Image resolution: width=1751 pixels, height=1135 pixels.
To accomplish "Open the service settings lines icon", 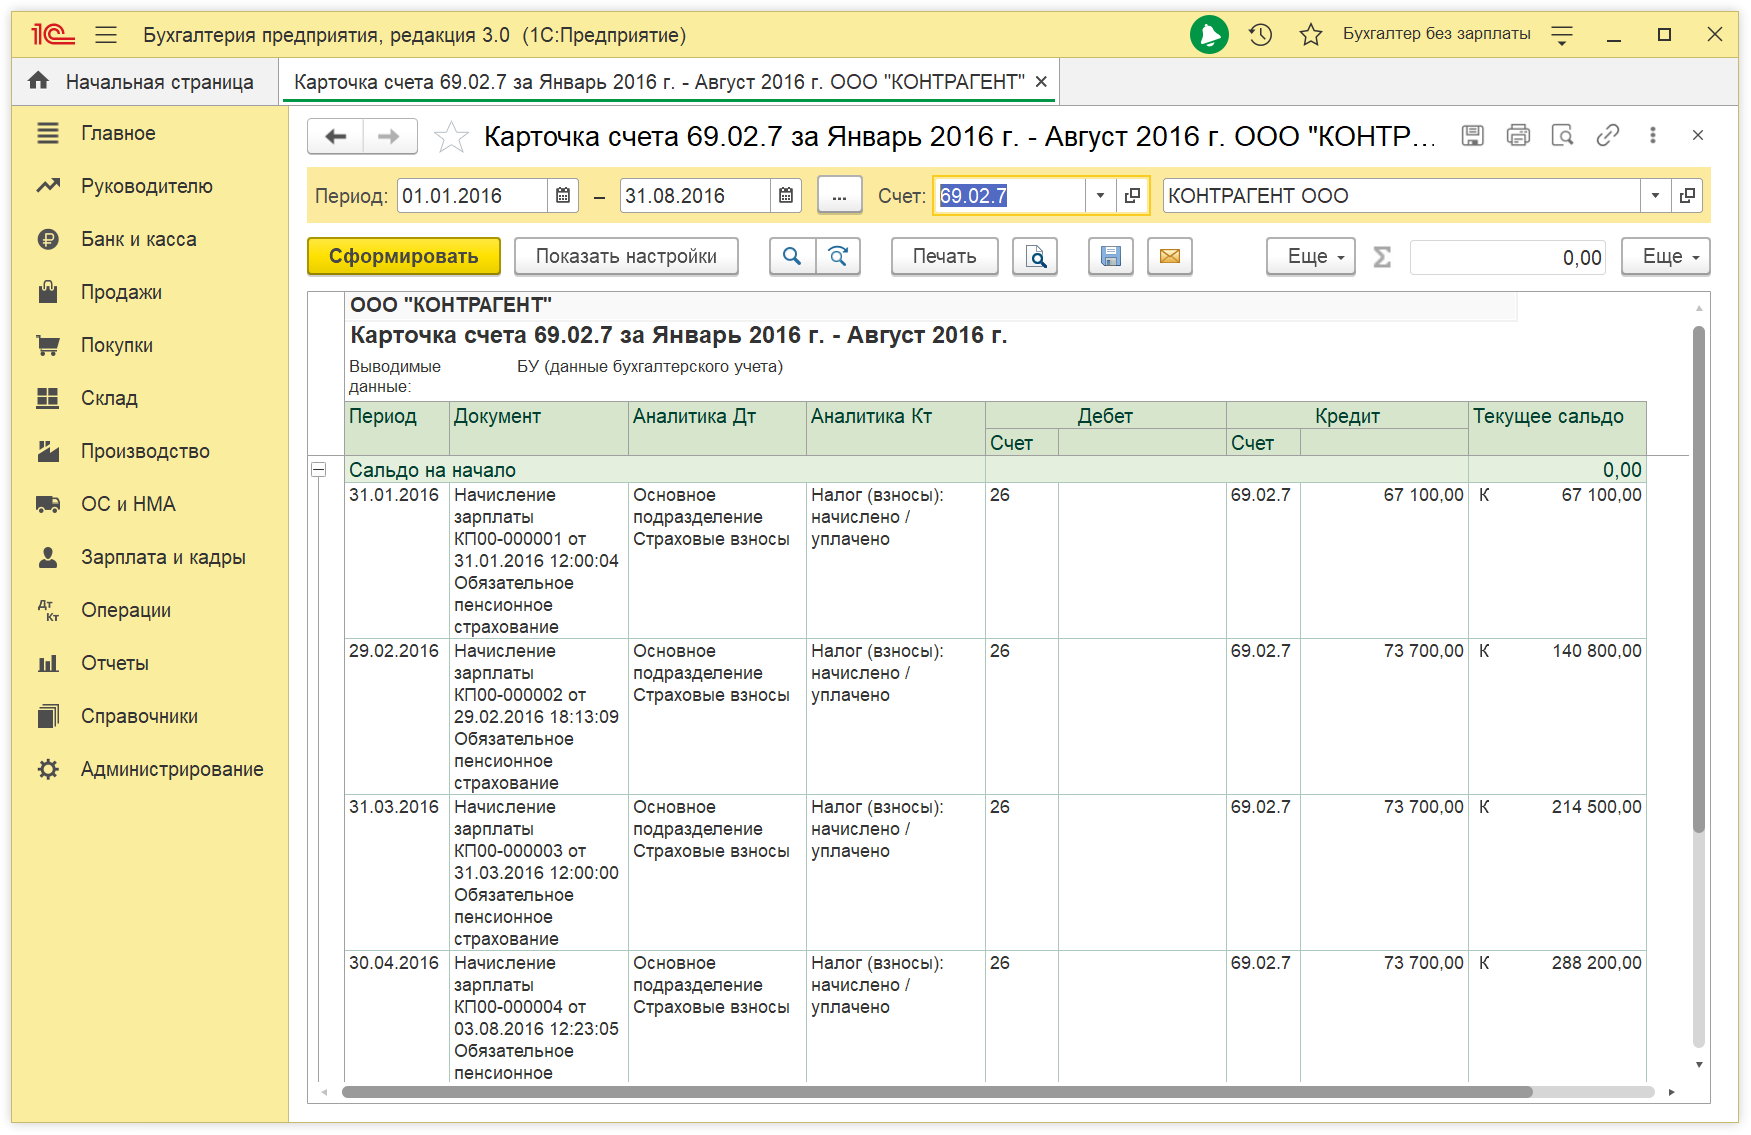I will [x=1562, y=35].
